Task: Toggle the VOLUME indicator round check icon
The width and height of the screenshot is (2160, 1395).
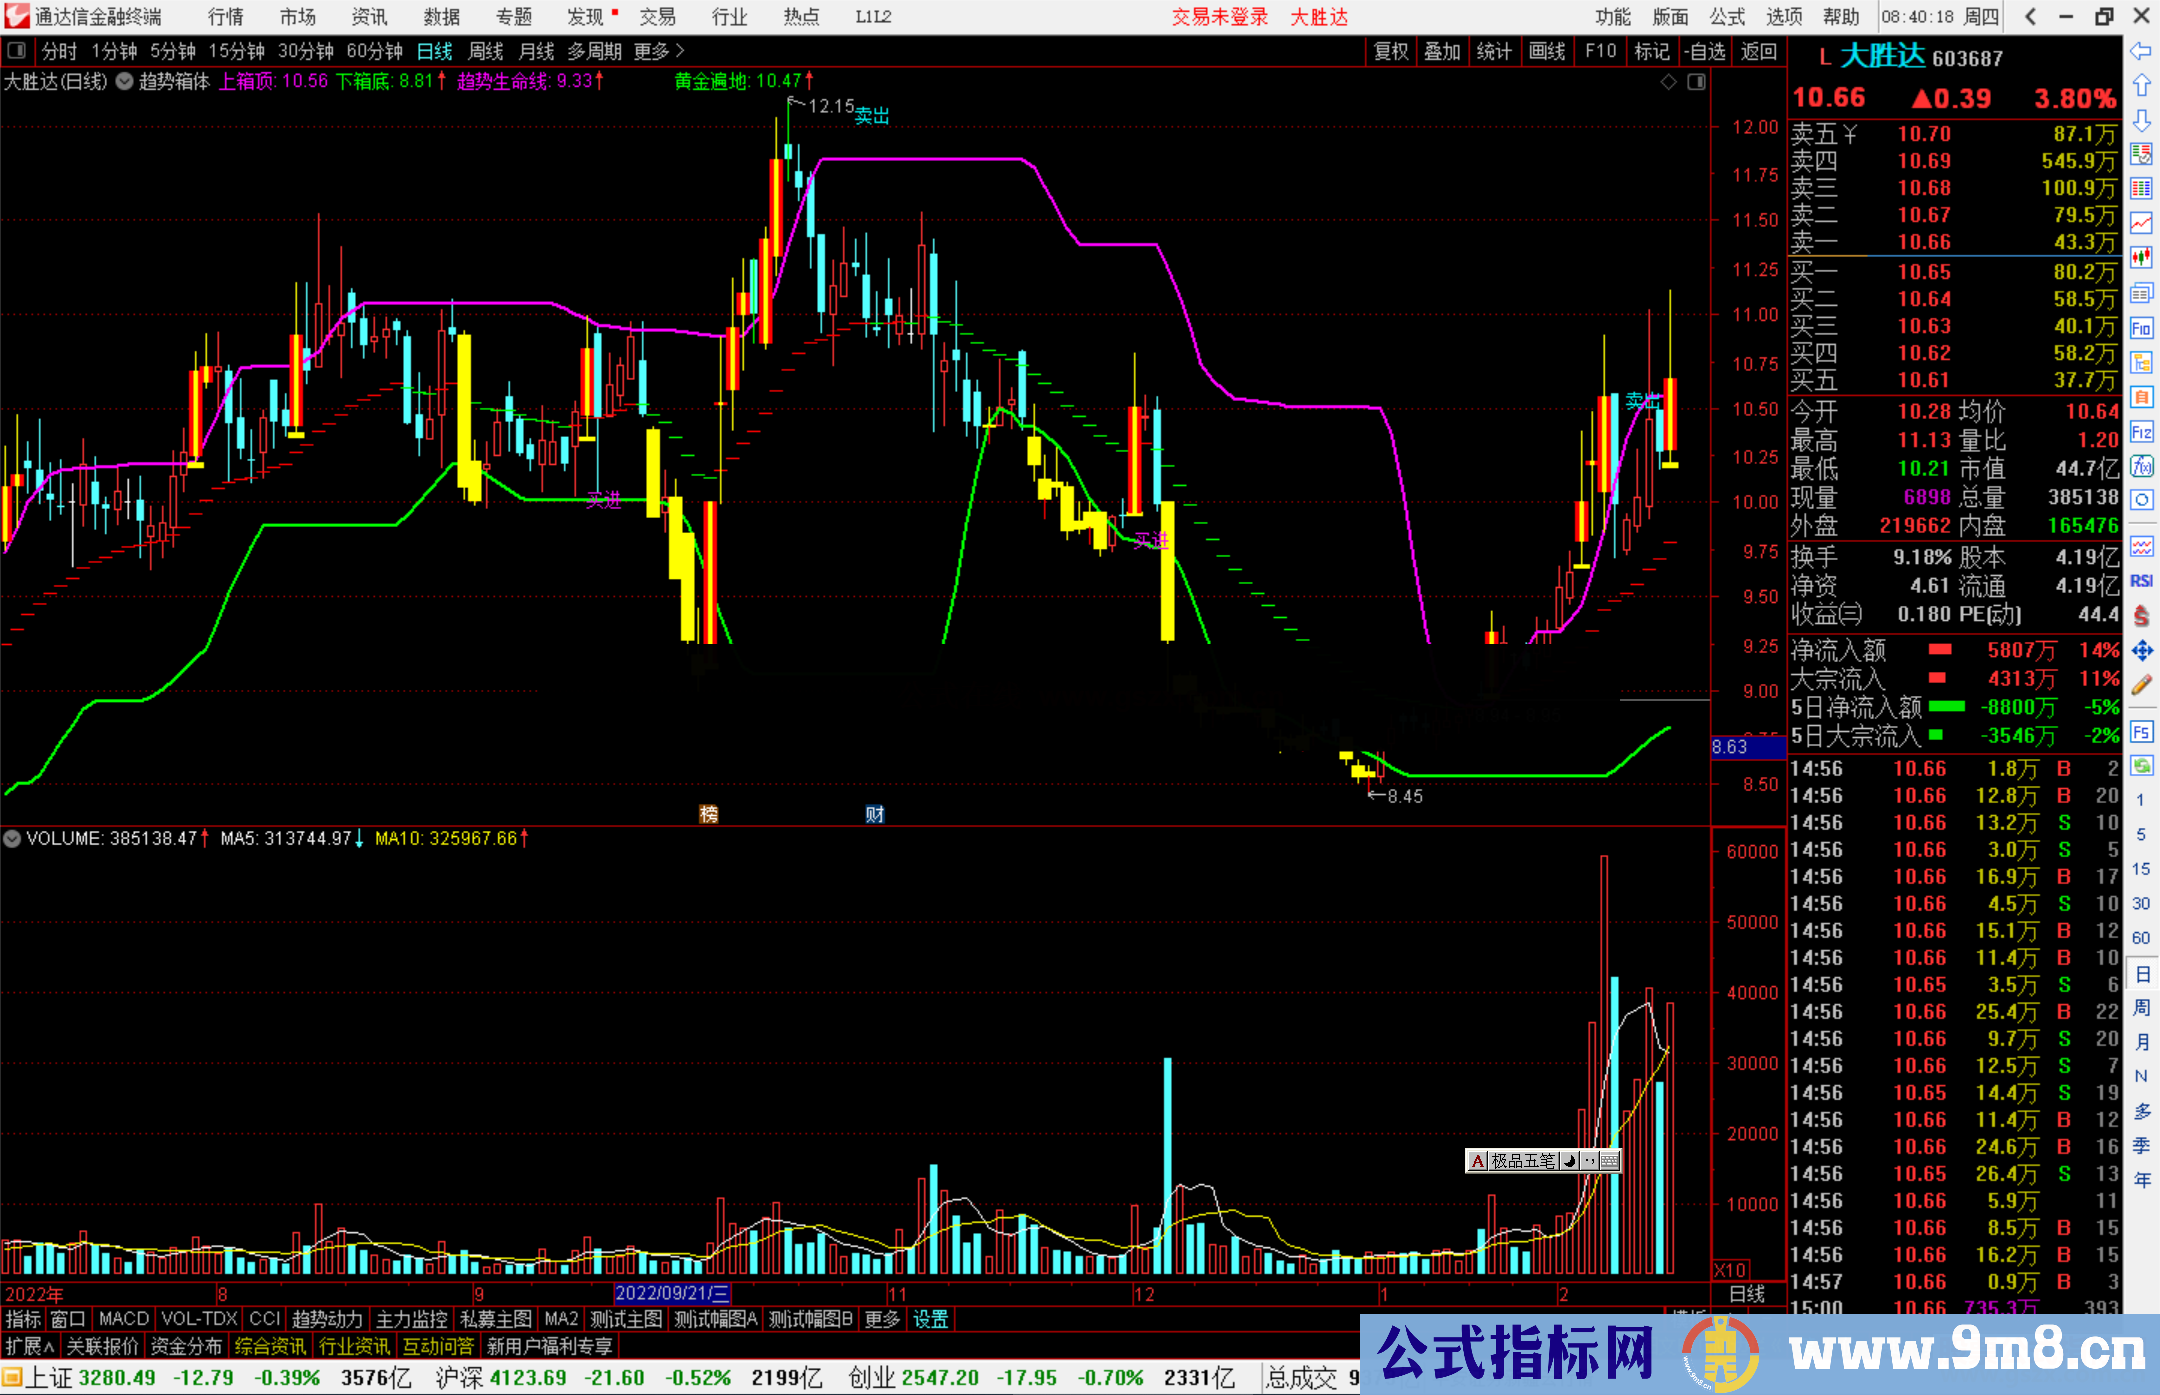Action: (x=12, y=839)
